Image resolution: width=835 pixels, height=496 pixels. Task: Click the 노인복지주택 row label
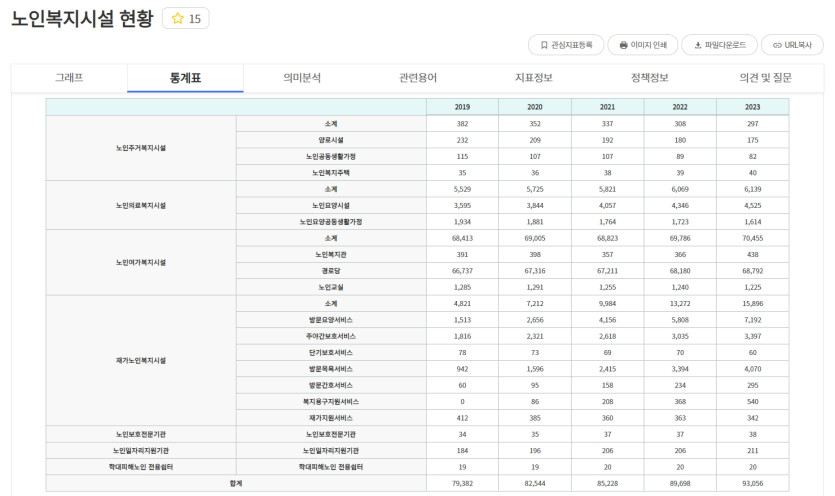pyautogui.click(x=331, y=173)
